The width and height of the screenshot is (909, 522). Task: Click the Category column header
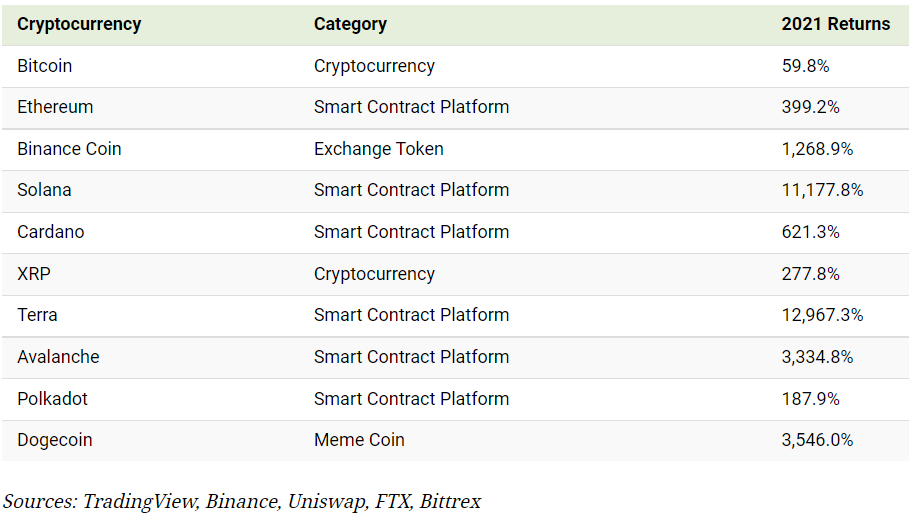(350, 24)
